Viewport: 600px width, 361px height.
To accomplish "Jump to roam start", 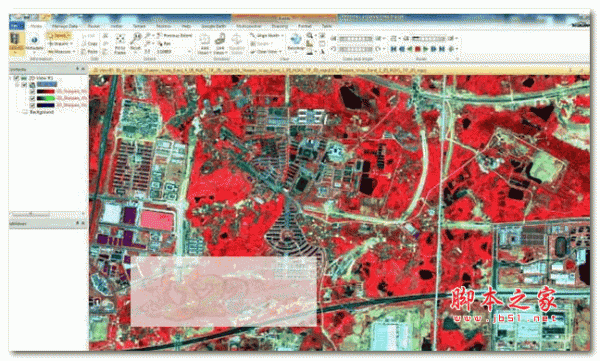I will [393, 49].
